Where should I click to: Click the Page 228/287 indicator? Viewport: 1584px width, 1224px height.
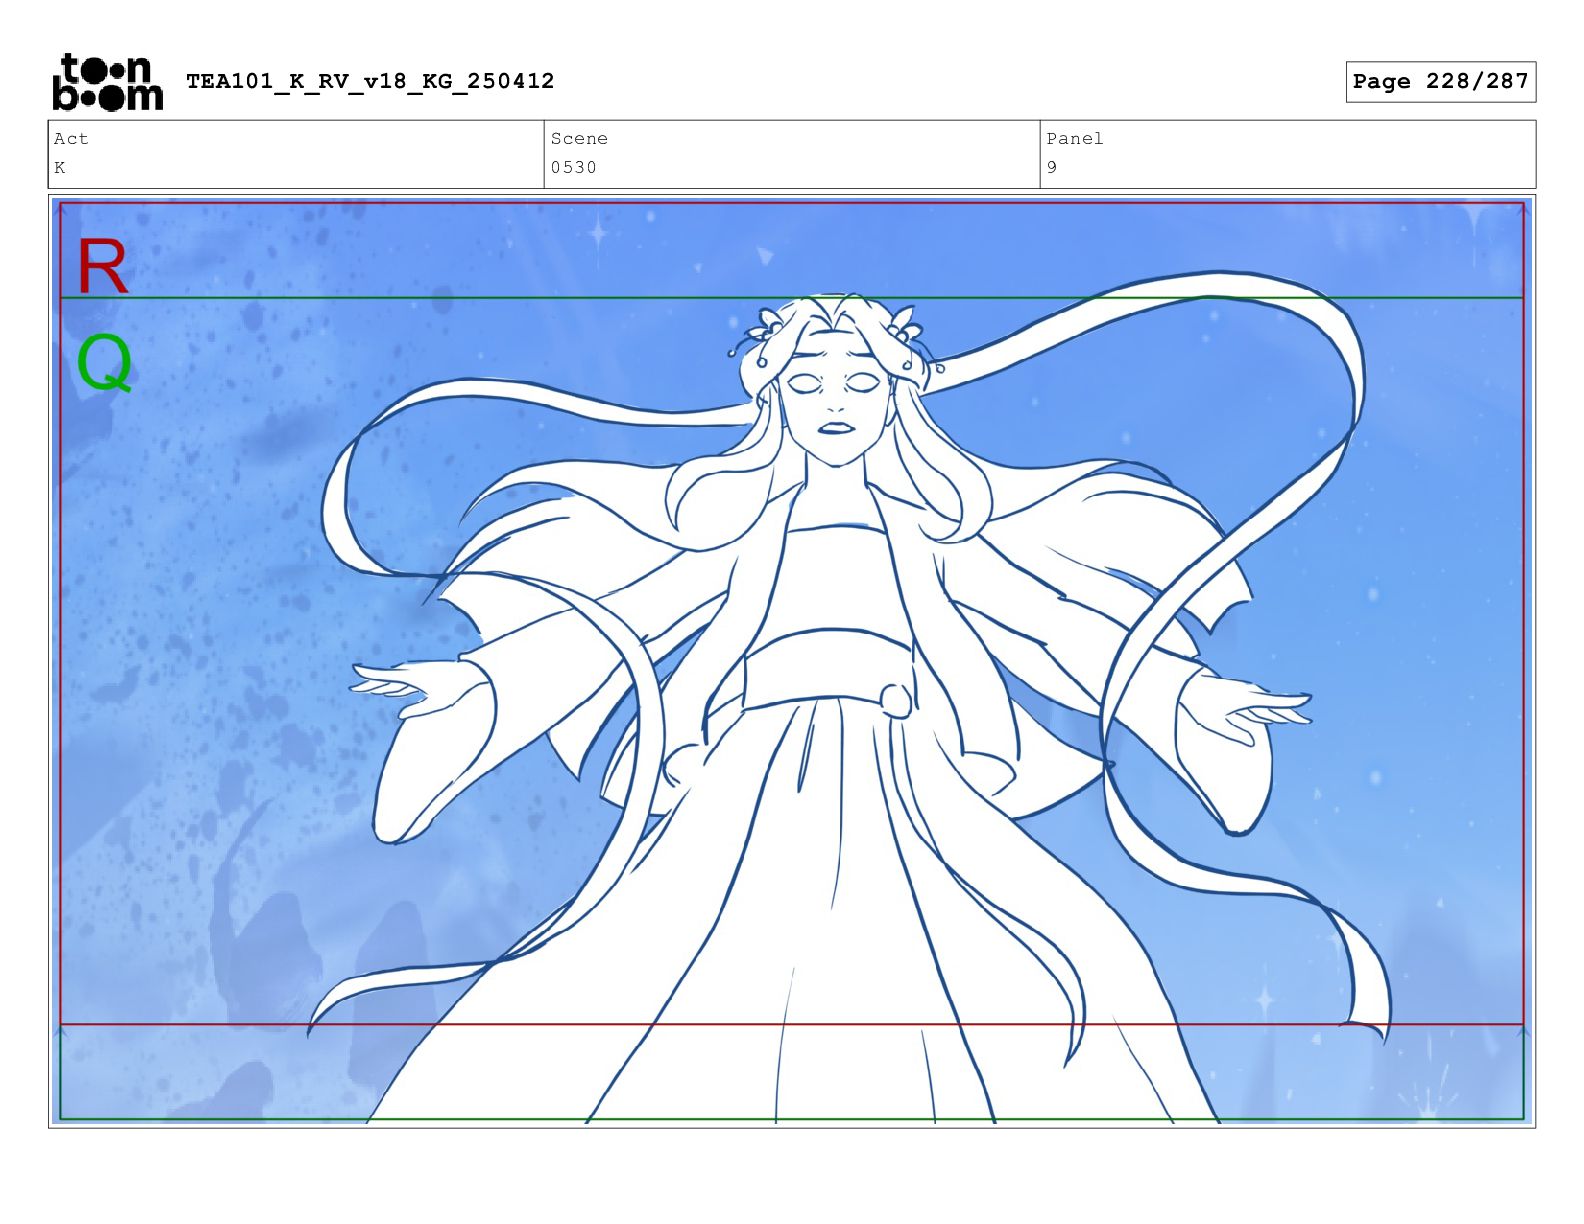[1440, 82]
